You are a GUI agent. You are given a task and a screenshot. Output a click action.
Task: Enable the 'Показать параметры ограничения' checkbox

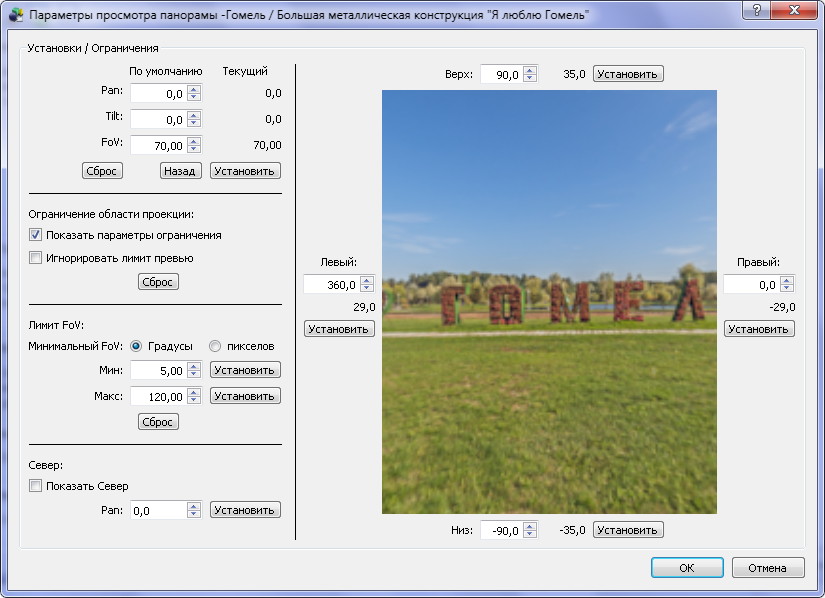coord(35,235)
